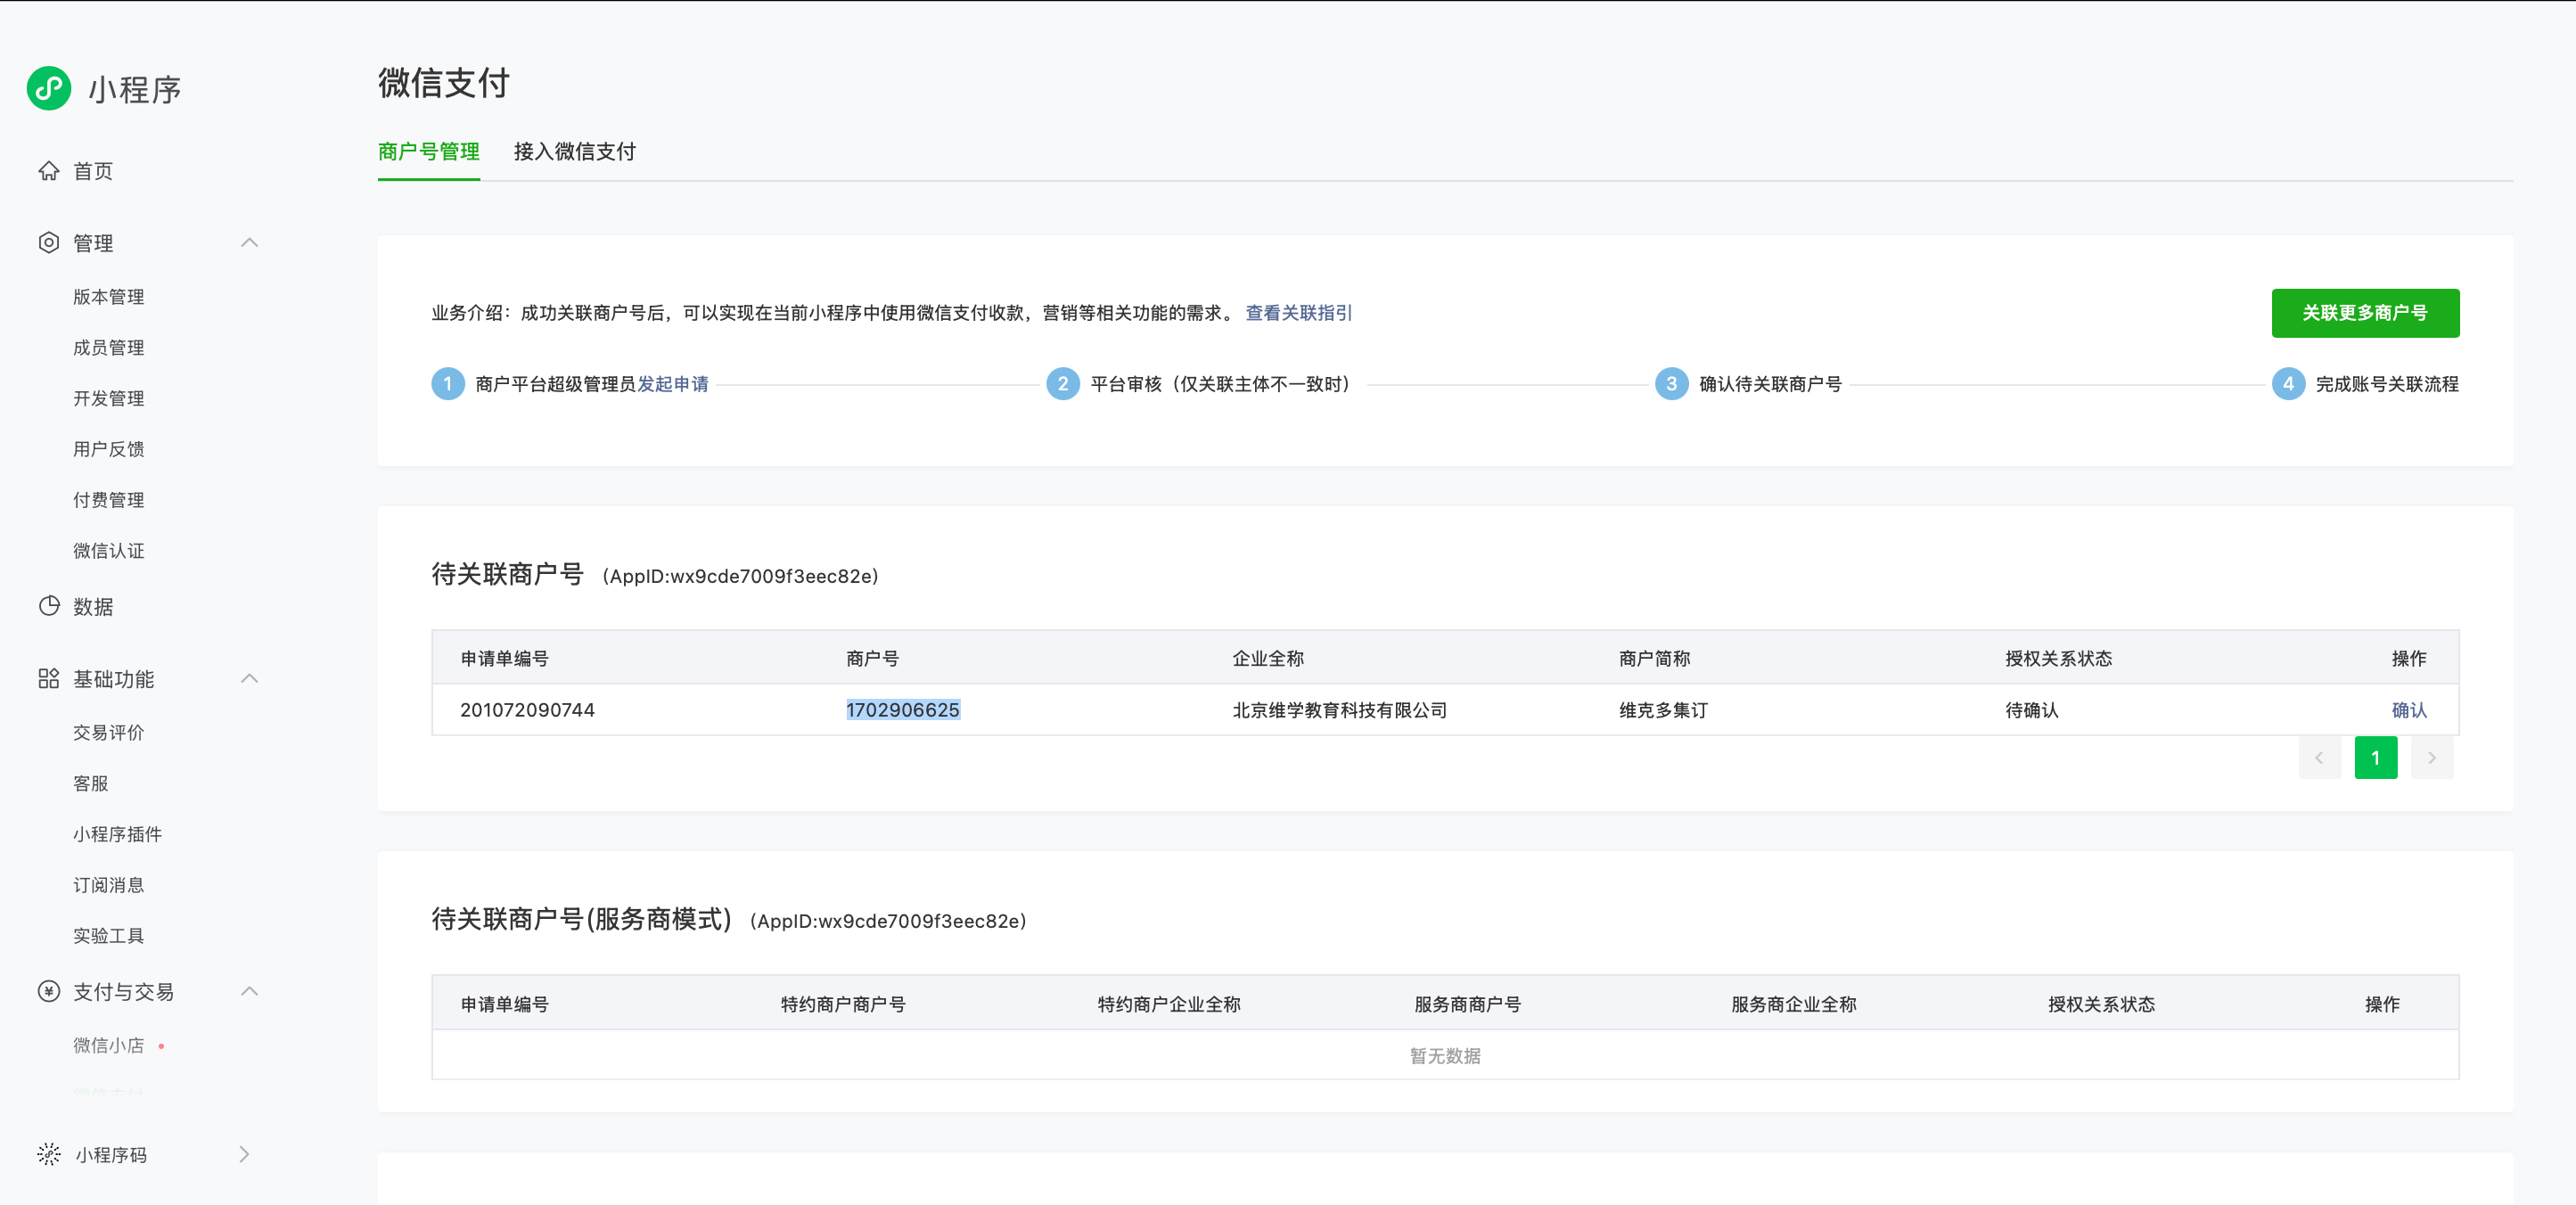Open 开发管理 in the sidebar
This screenshot has width=2576, height=1205.
point(109,399)
